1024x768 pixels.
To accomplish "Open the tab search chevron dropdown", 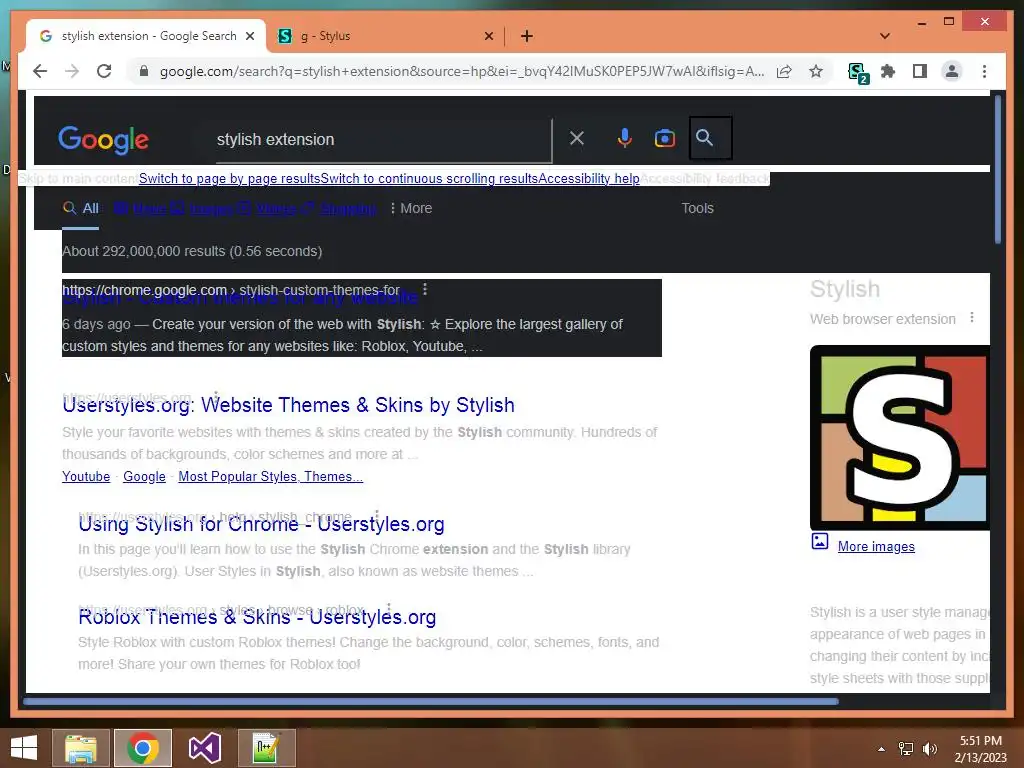I will 884,36.
